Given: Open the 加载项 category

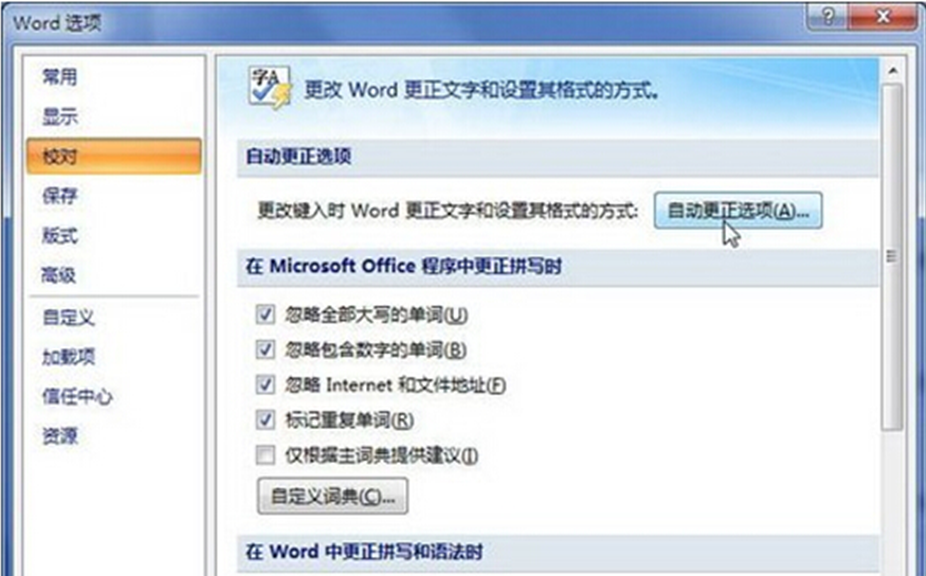Looking at the screenshot, I should pos(69,356).
